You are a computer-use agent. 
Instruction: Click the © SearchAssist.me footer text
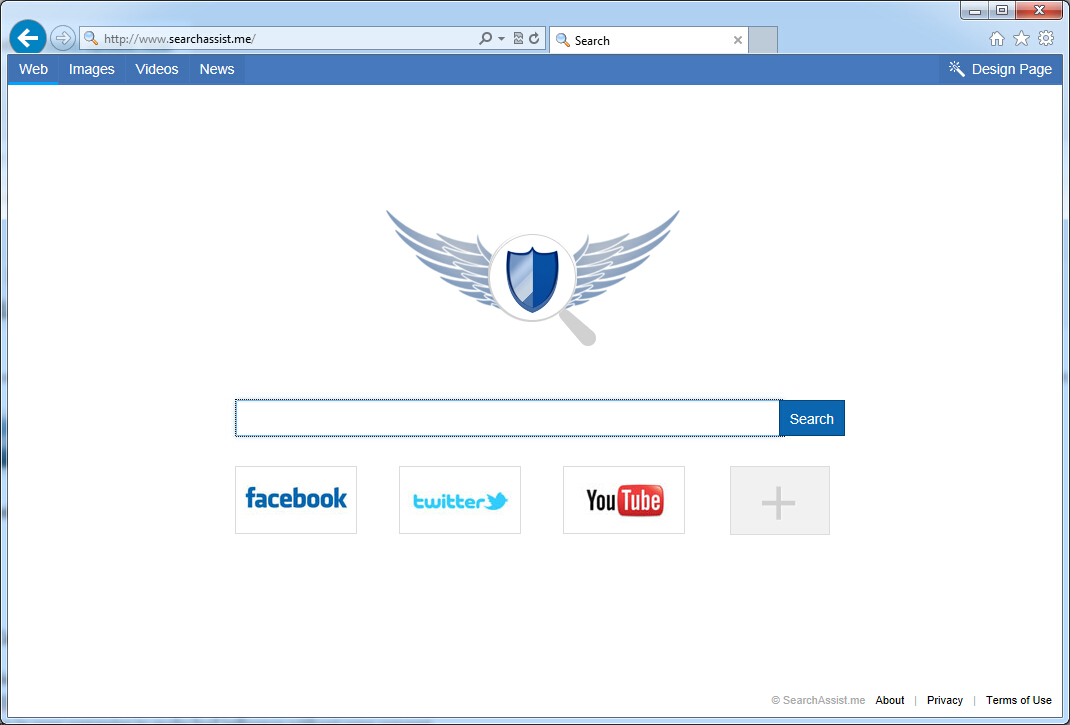click(818, 700)
